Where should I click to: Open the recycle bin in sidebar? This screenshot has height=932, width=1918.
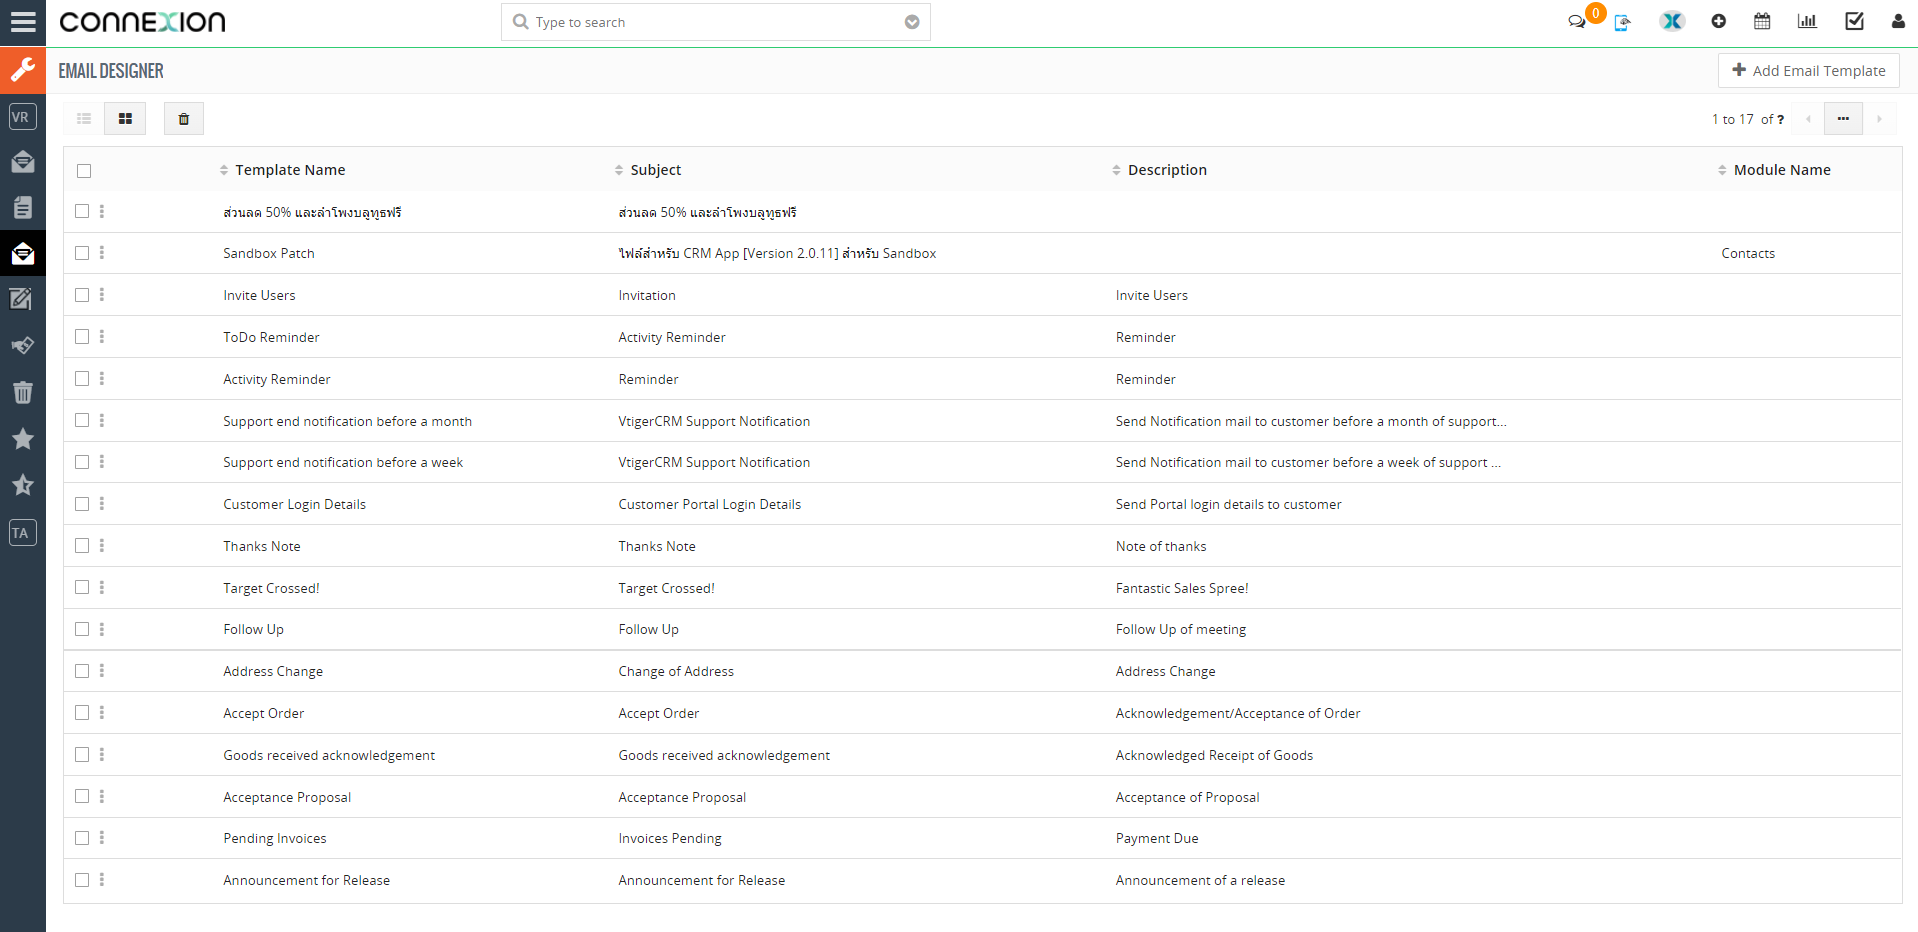23,392
